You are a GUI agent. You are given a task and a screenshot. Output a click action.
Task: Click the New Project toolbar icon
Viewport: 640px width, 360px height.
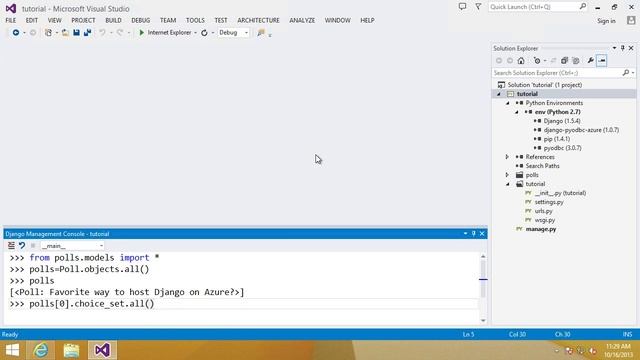pyautogui.click(x=49, y=33)
